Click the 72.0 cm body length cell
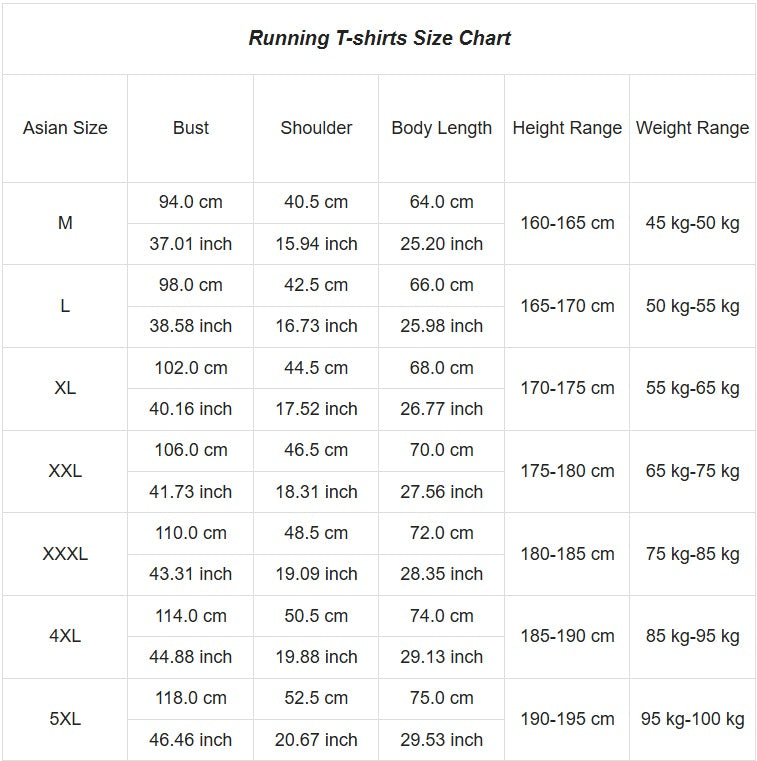 441,533
